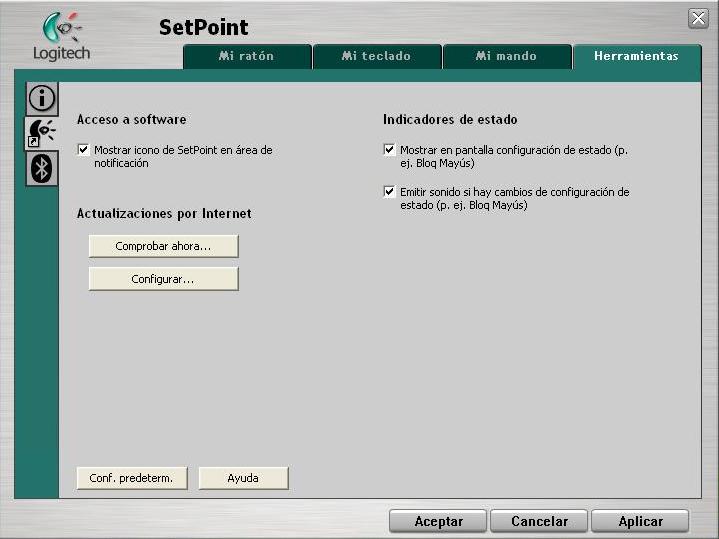Switch to the Mi ratón tab
719x539 pixels.
(x=246, y=57)
